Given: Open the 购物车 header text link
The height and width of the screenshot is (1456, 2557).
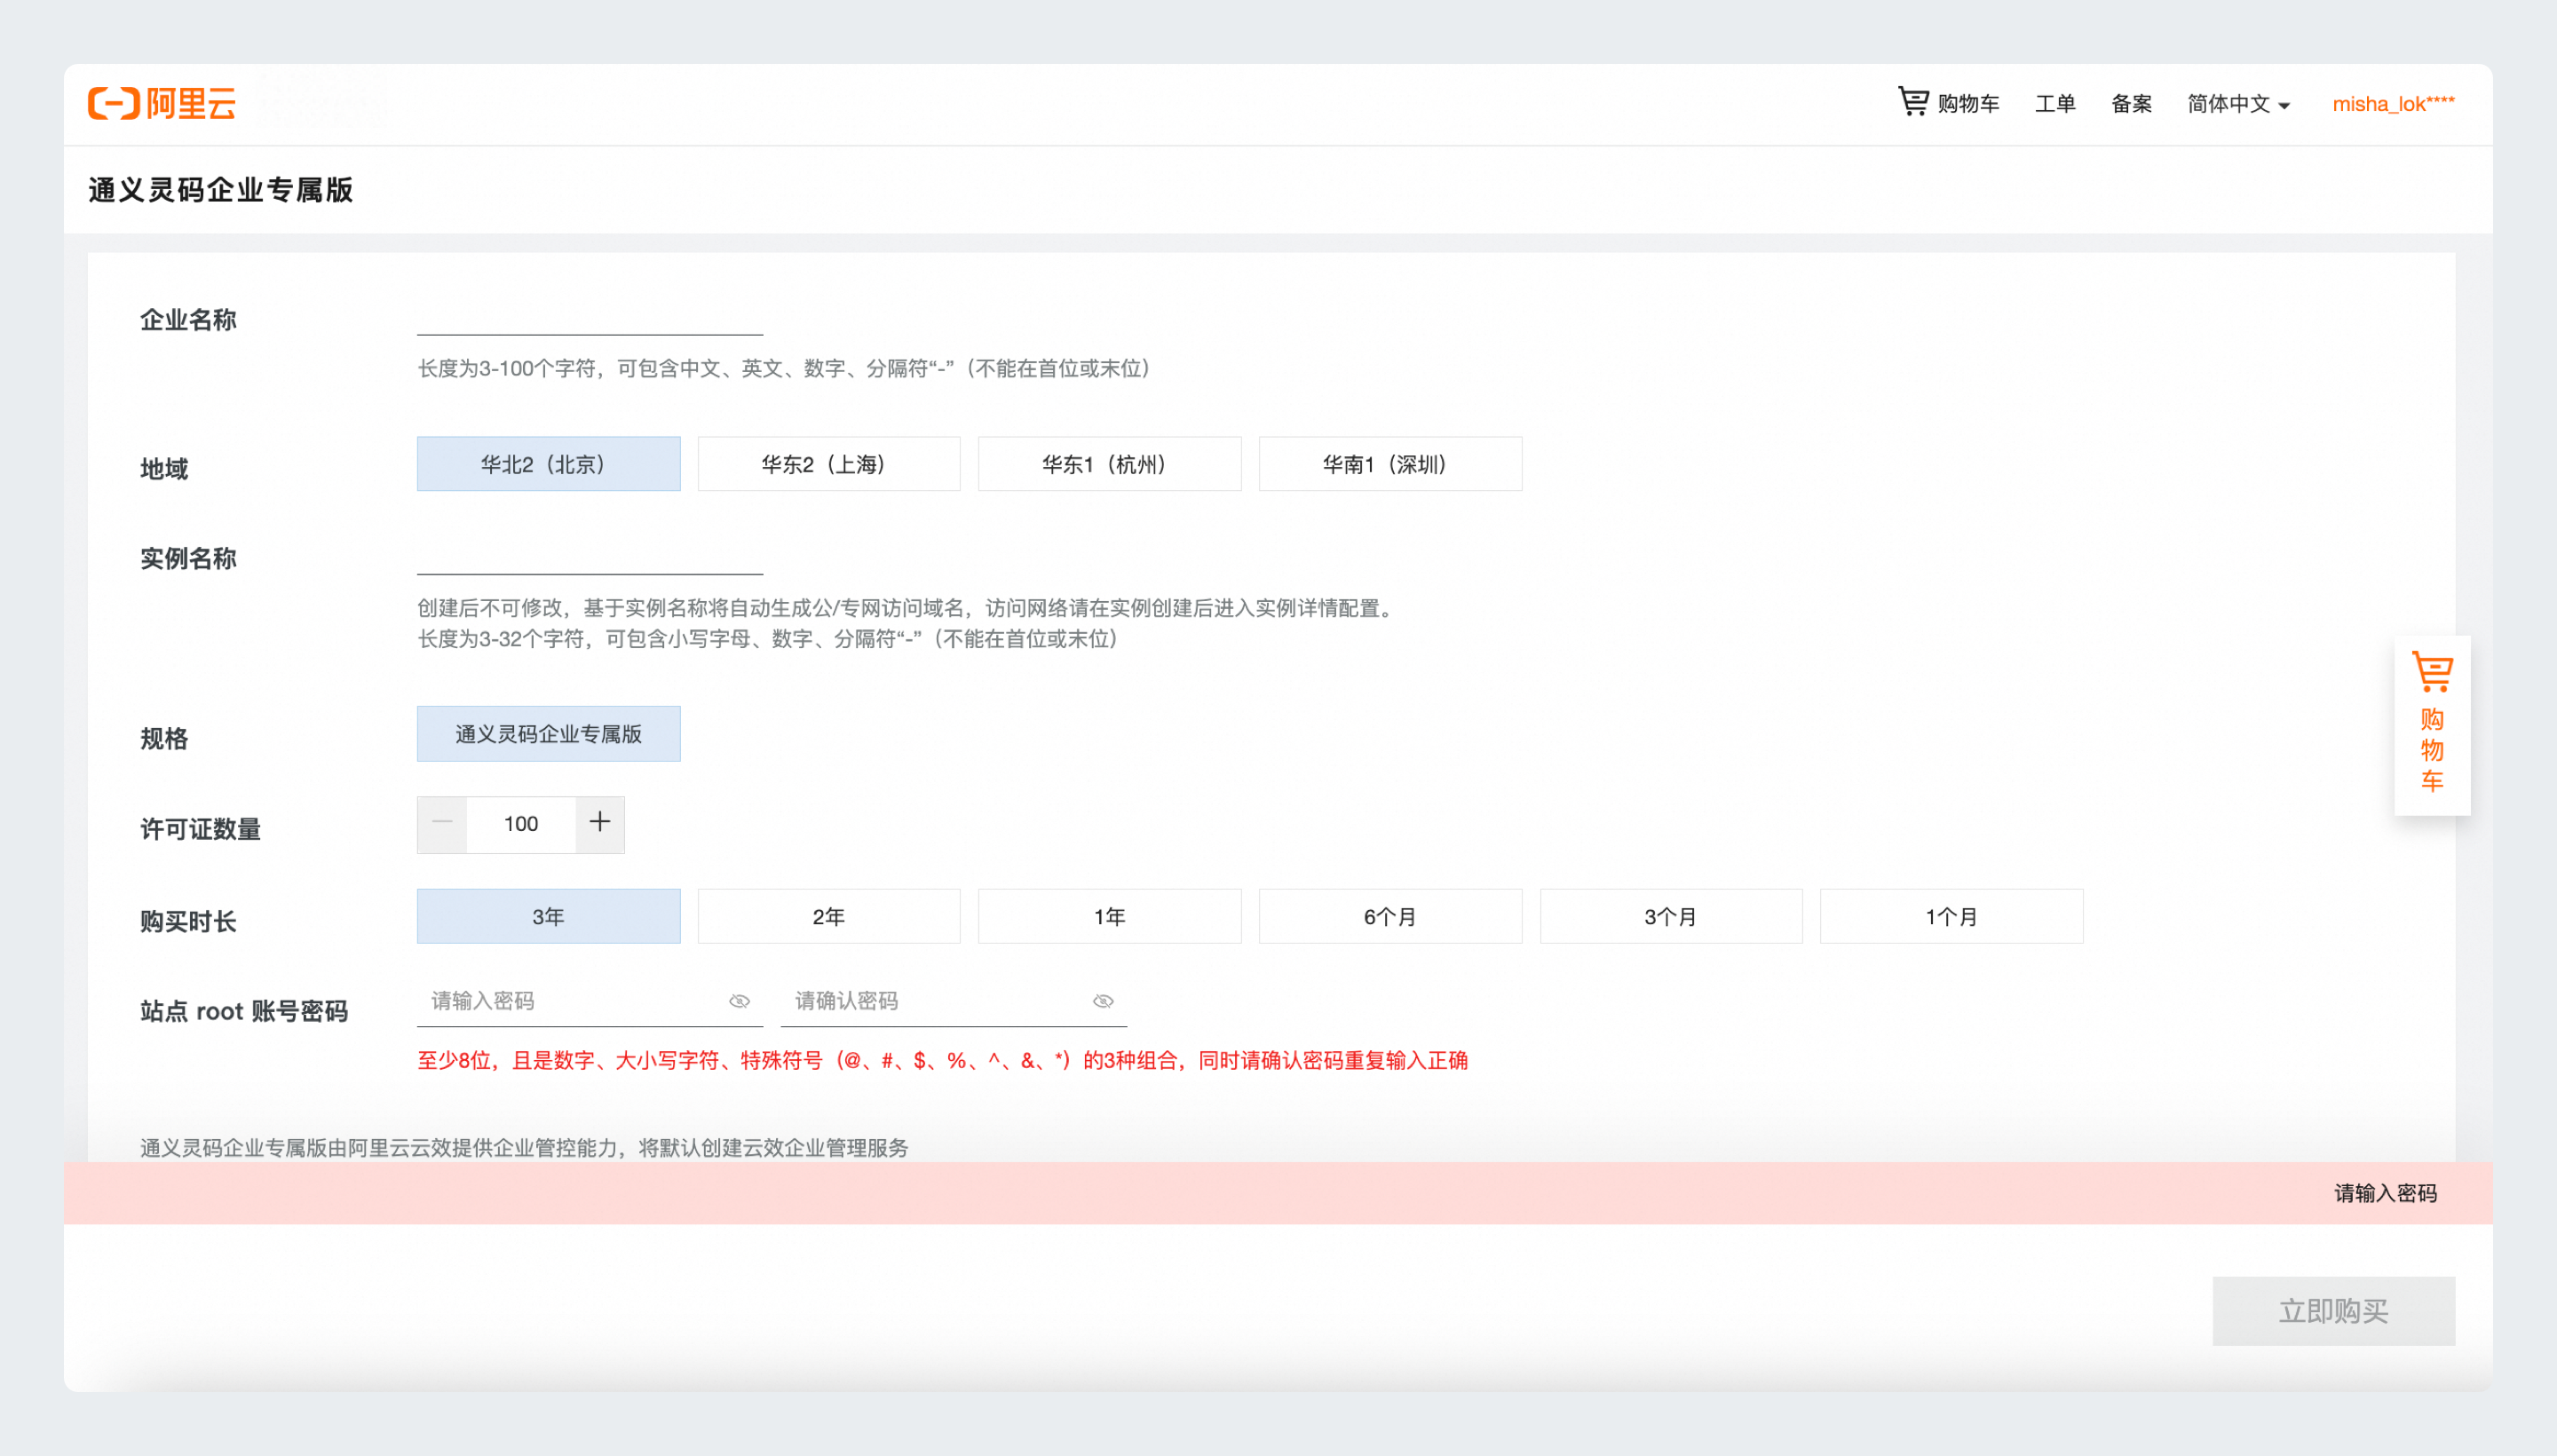Looking at the screenshot, I should 1968,104.
